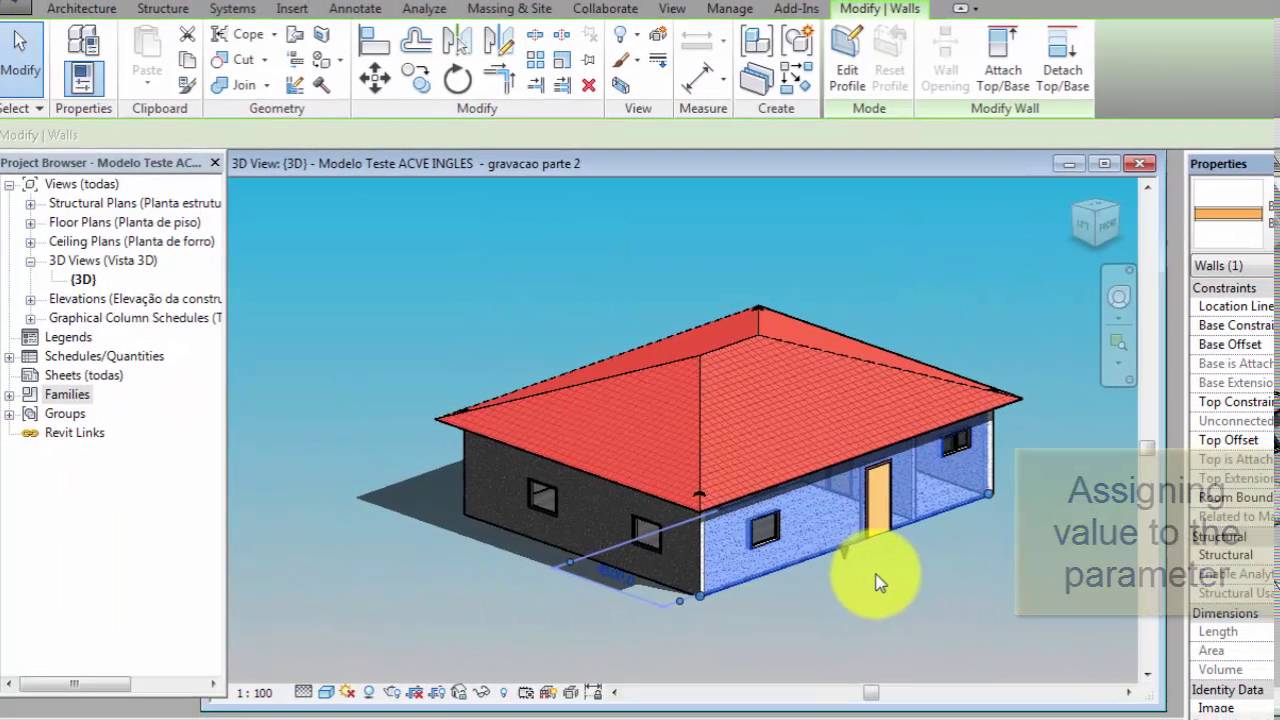
Task: Expand Floor Plans tree node
Action: 30,223
